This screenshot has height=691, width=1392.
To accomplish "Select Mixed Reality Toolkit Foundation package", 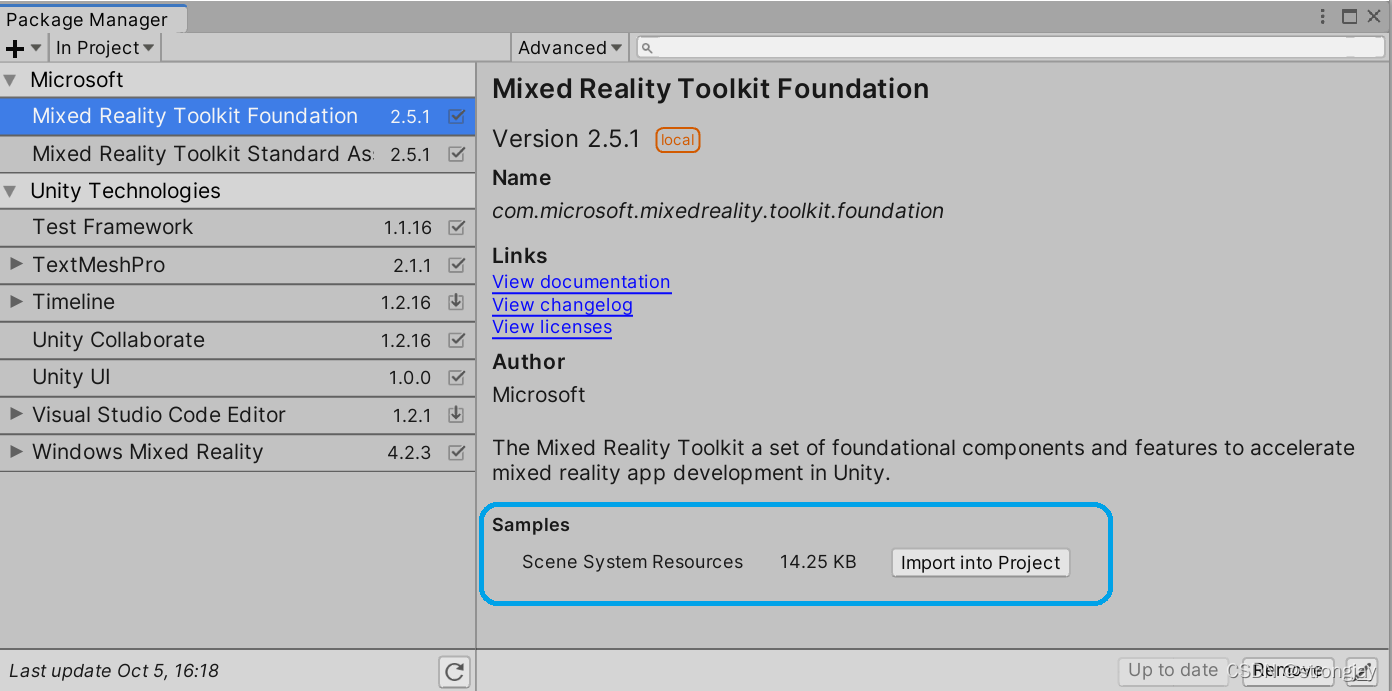I will (x=237, y=116).
